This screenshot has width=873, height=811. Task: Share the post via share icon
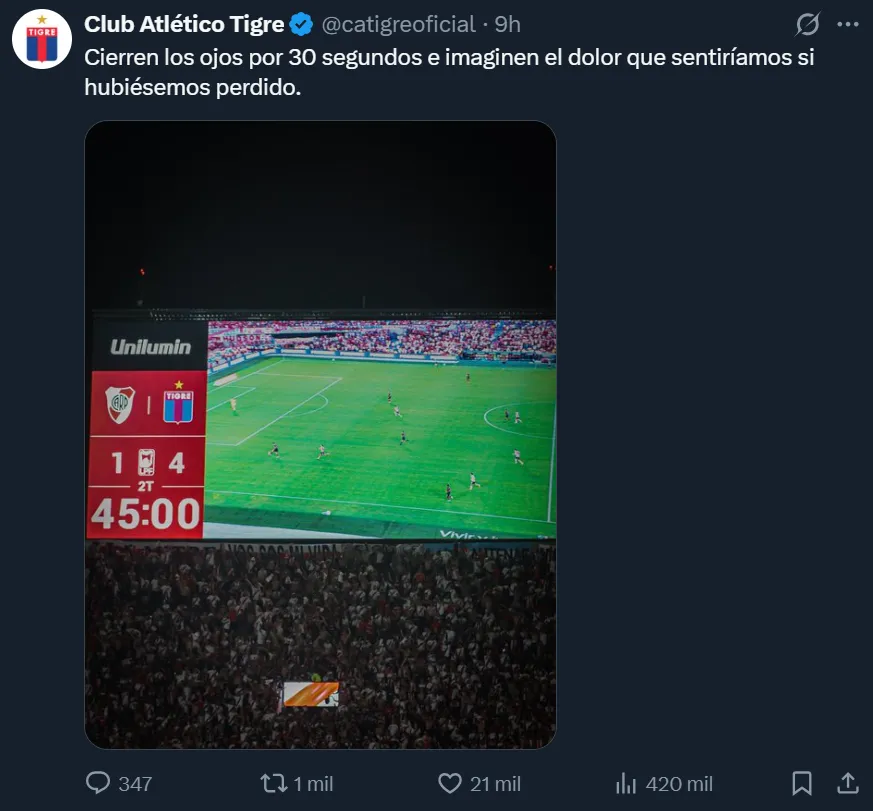click(846, 782)
